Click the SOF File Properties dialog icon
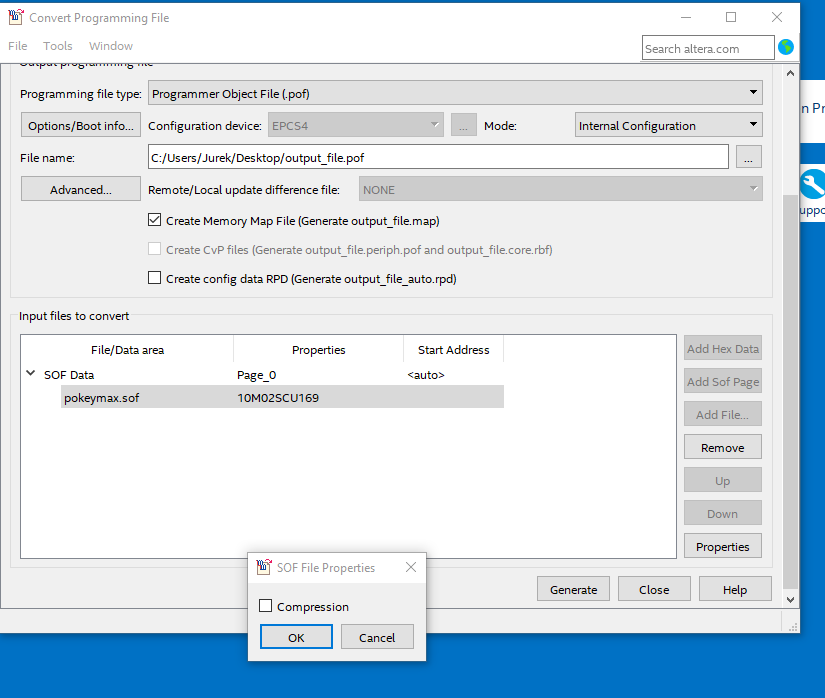This screenshot has height=698, width=825. click(x=264, y=567)
